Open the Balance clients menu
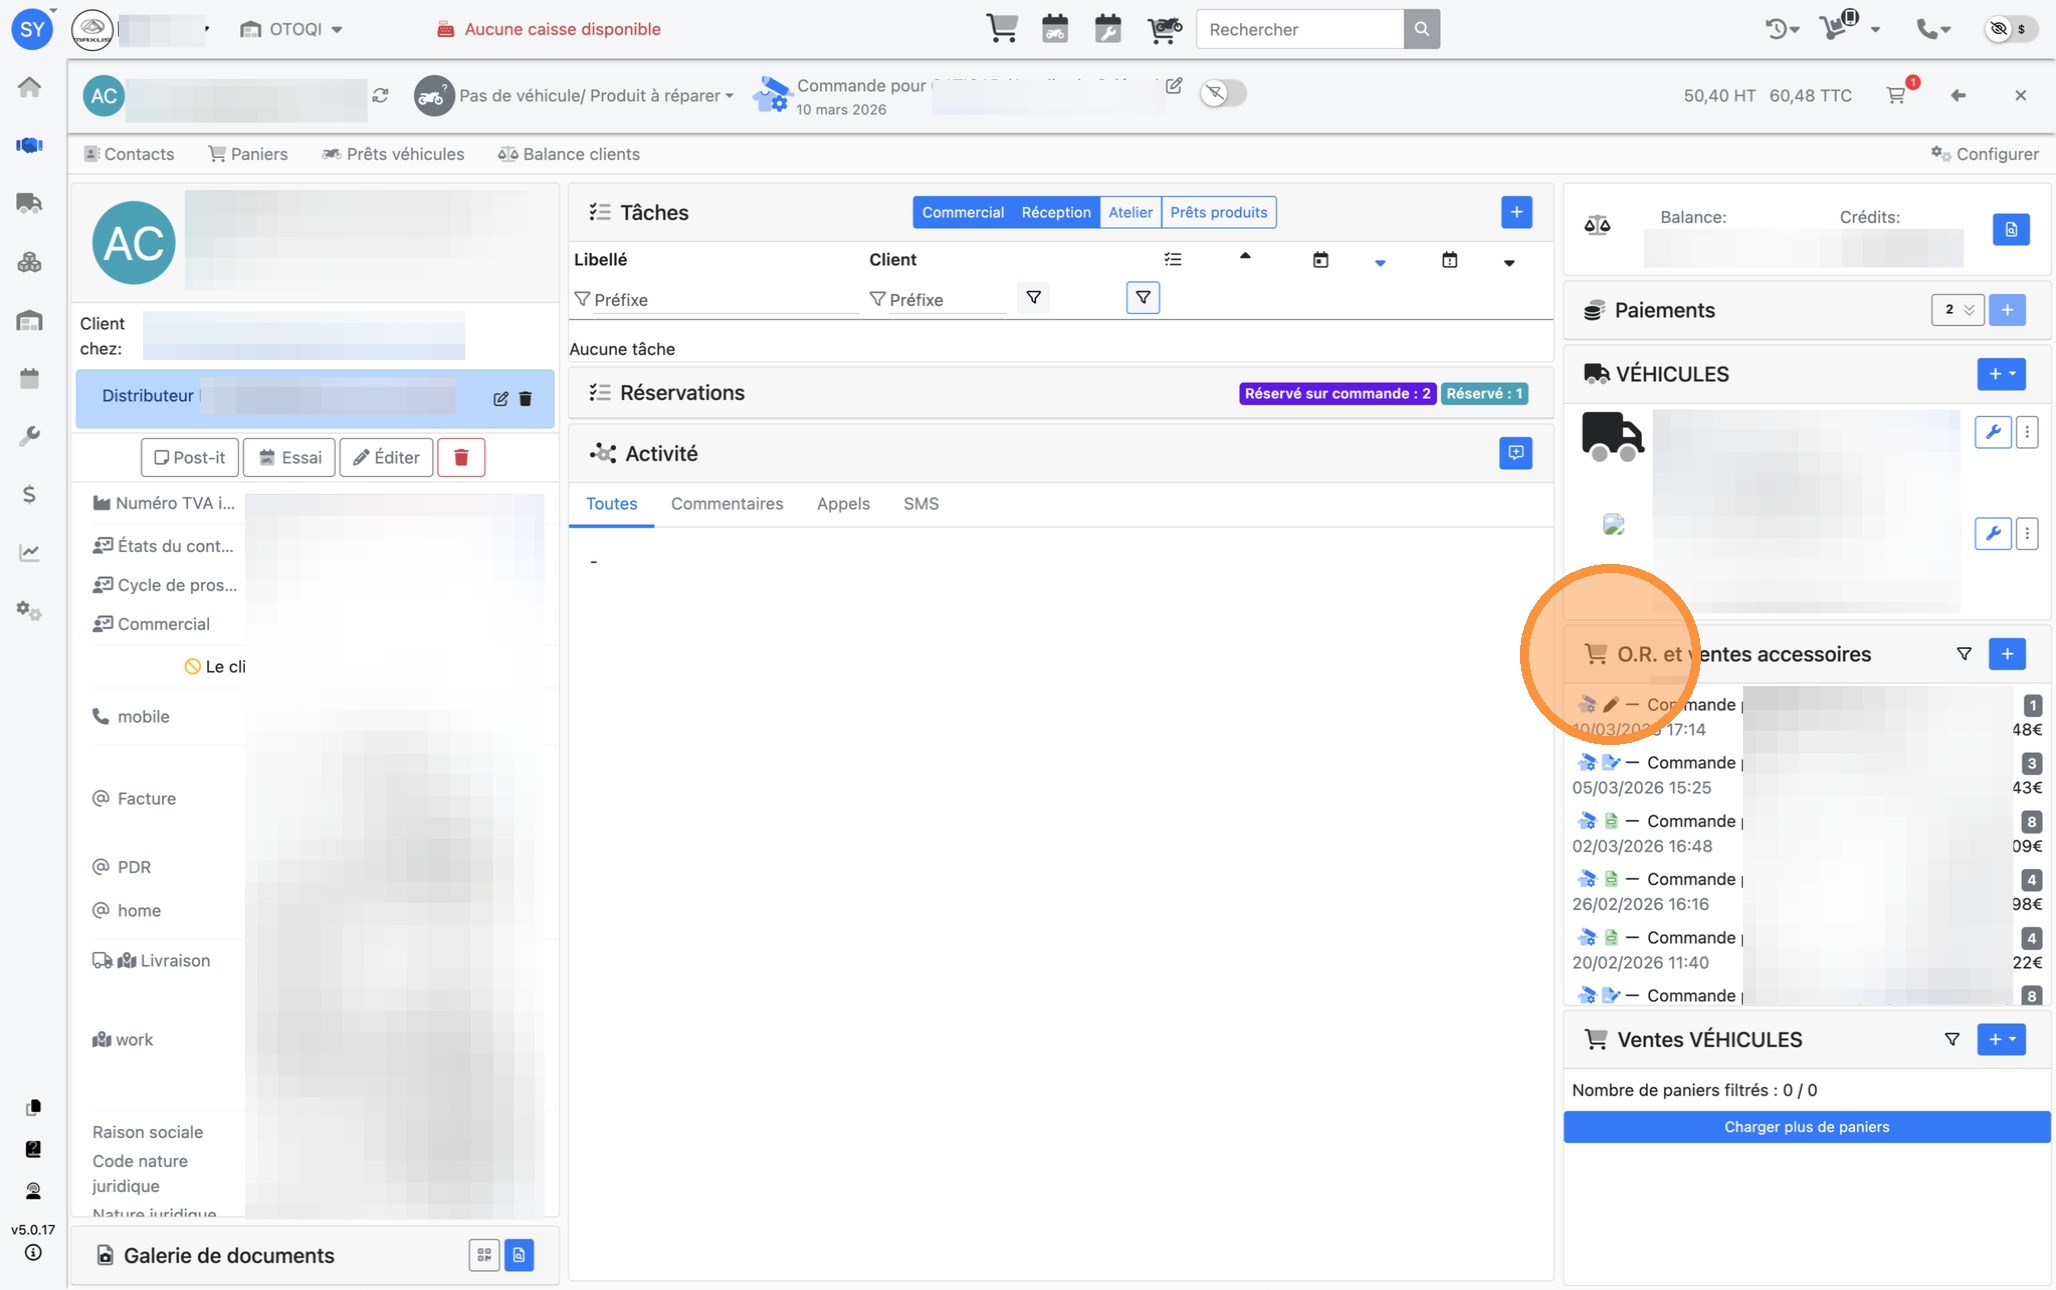Image resolution: width=2056 pixels, height=1290 pixels. click(x=569, y=154)
